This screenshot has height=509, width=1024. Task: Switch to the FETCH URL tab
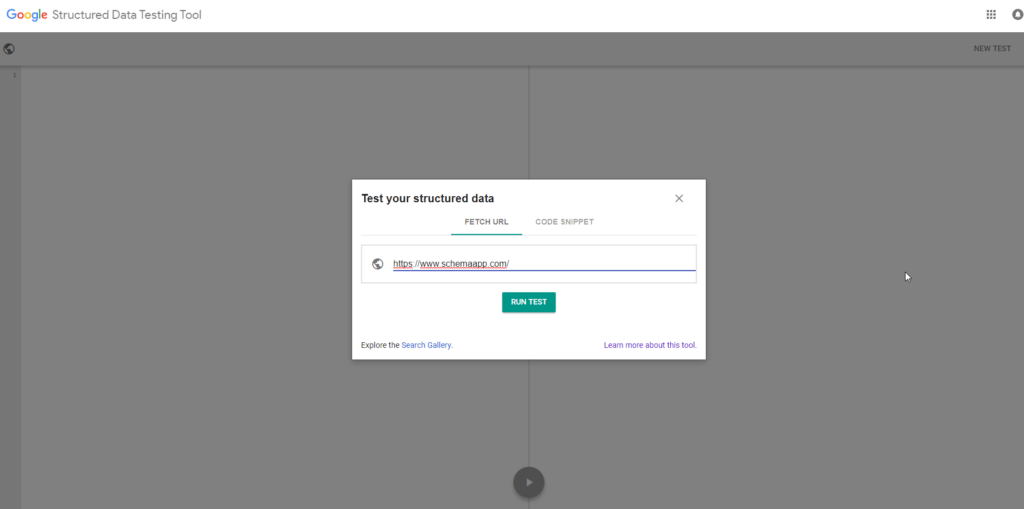[486, 221]
